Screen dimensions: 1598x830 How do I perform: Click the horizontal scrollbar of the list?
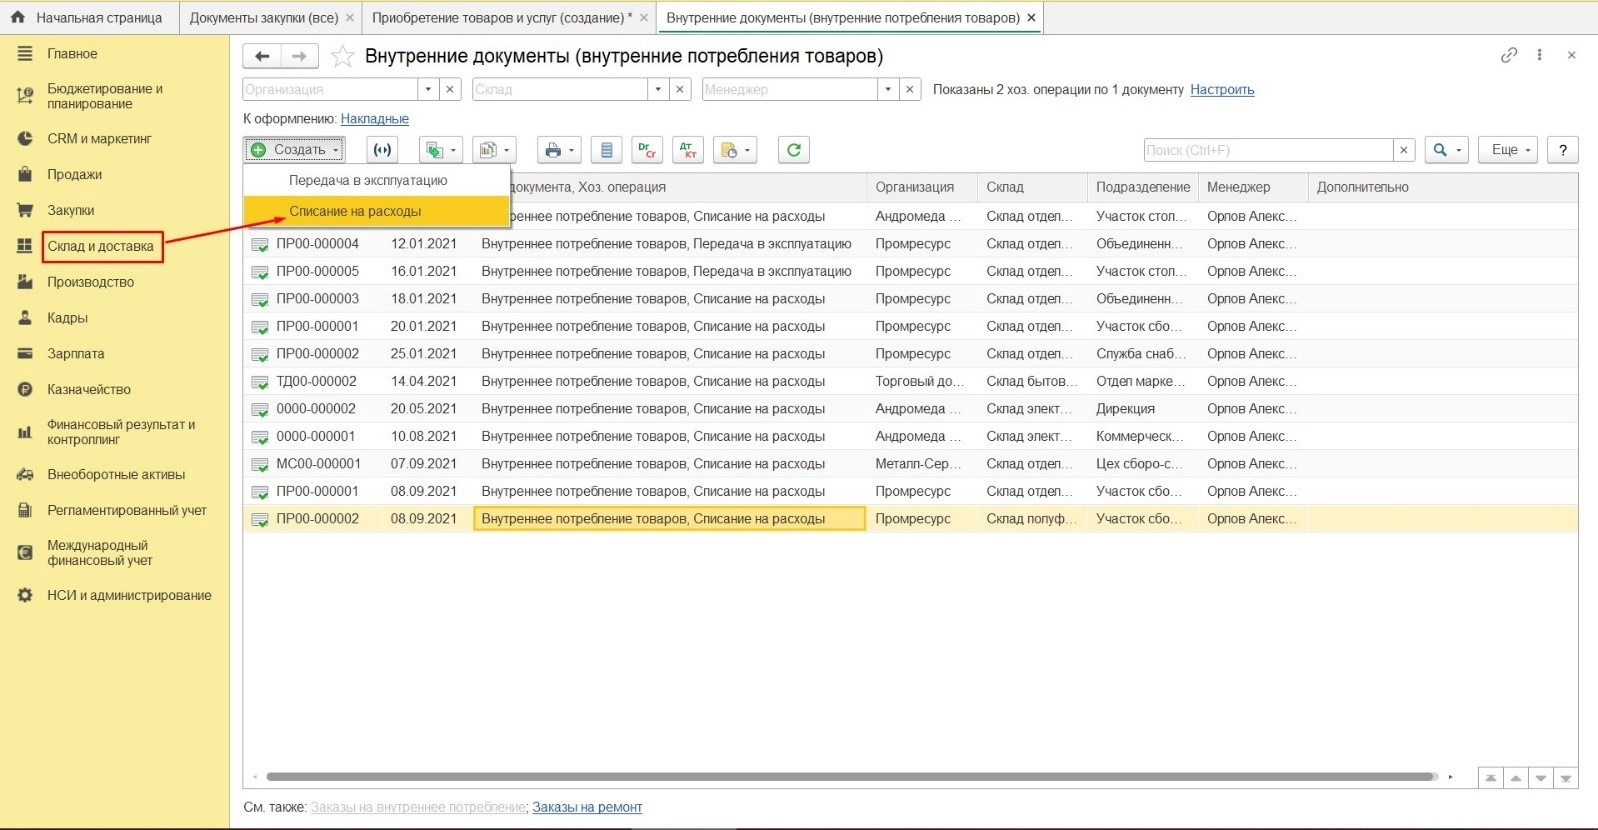(x=852, y=777)
